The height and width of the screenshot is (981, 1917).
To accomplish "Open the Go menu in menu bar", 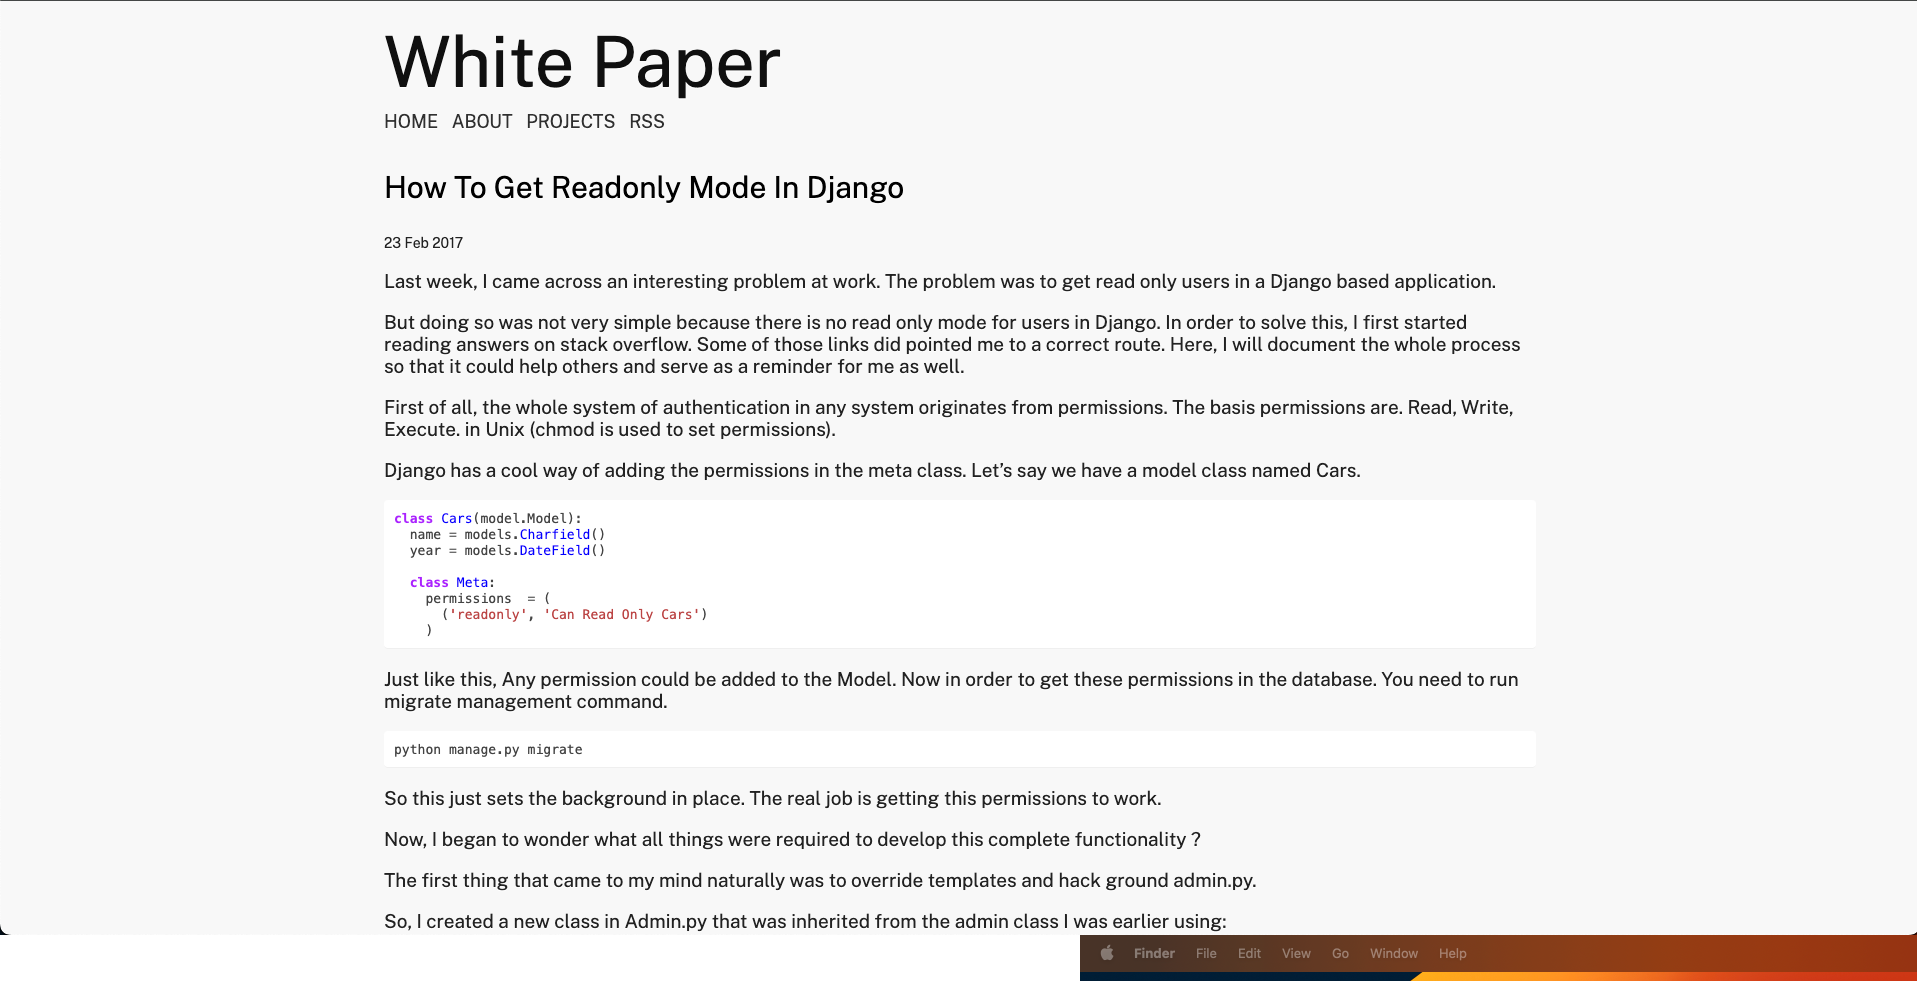I will 1340,954.
